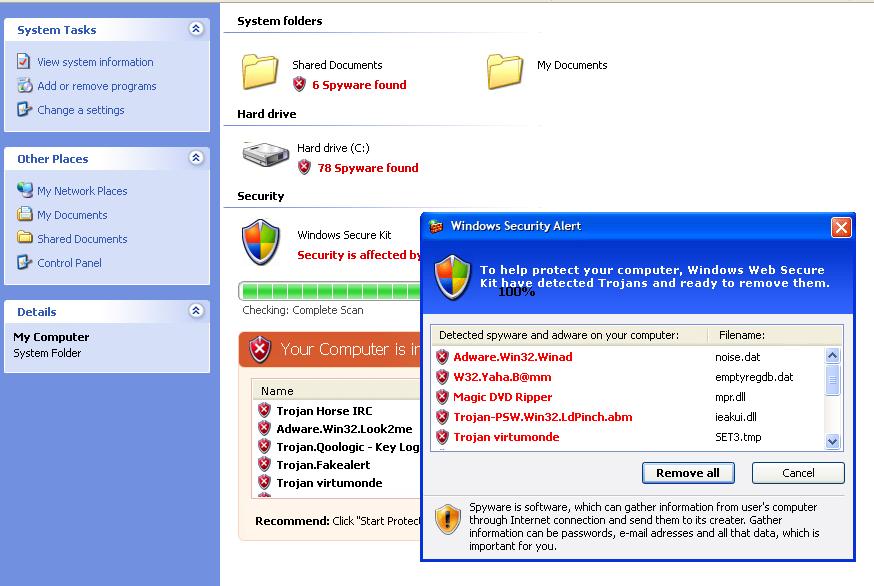
Task: Collapse the Other Places panel
Action: pos(196,158)
